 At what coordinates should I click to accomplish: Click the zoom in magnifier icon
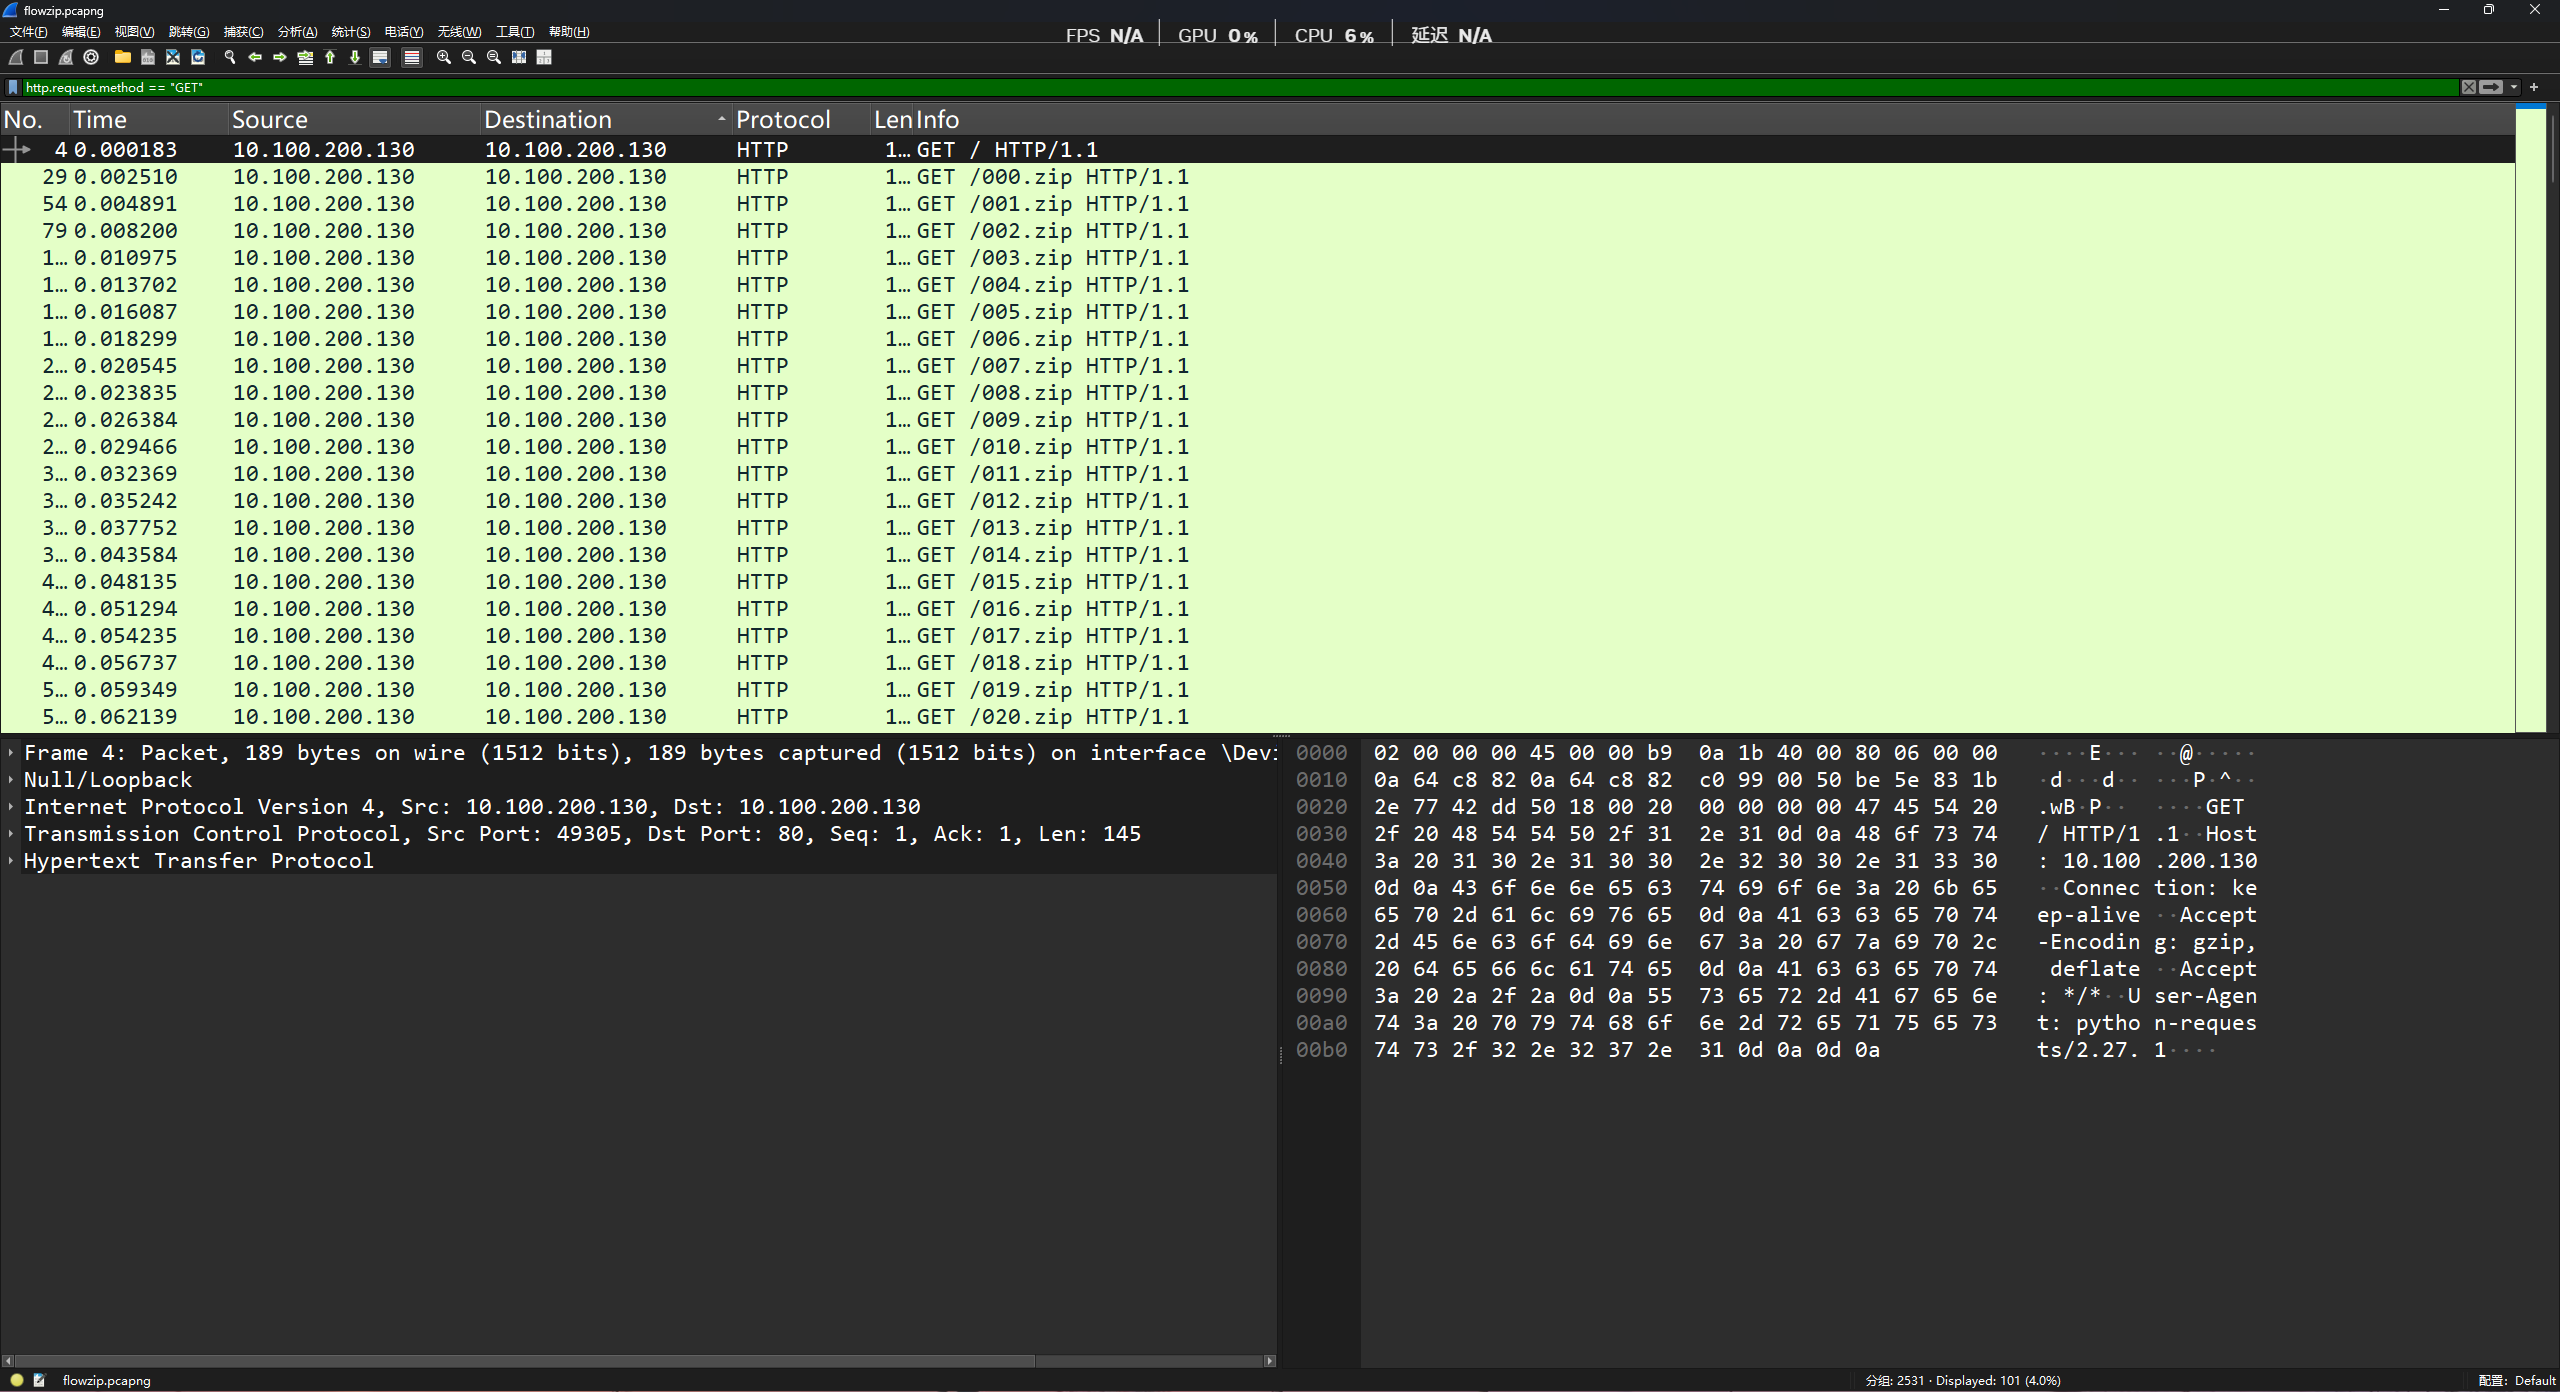pyautogui.click(x=444, y=57)
